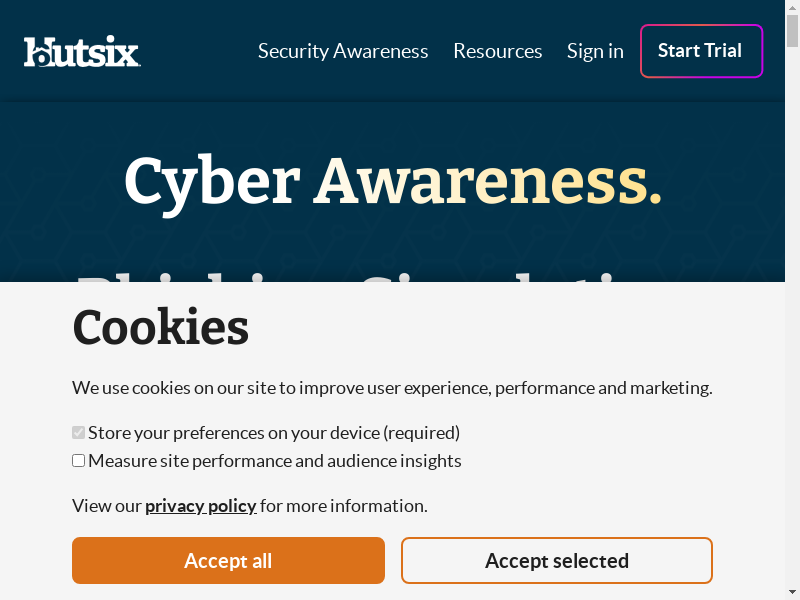Open the privacy policy link
The width and height of the screenshot is (800, 600).
[x=200, y=506]
